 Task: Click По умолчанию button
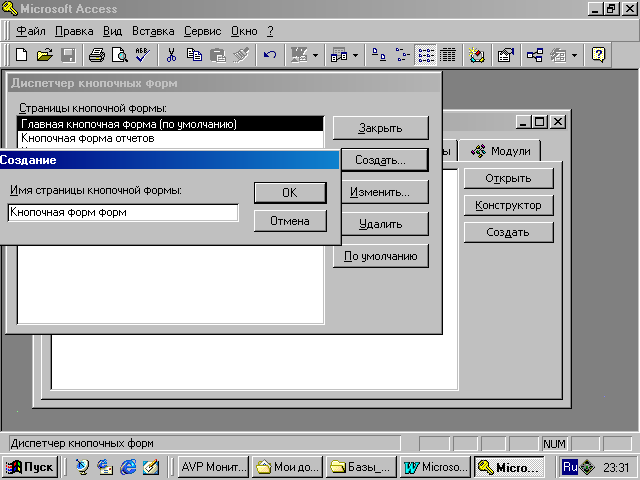click(x=380, y=256)
